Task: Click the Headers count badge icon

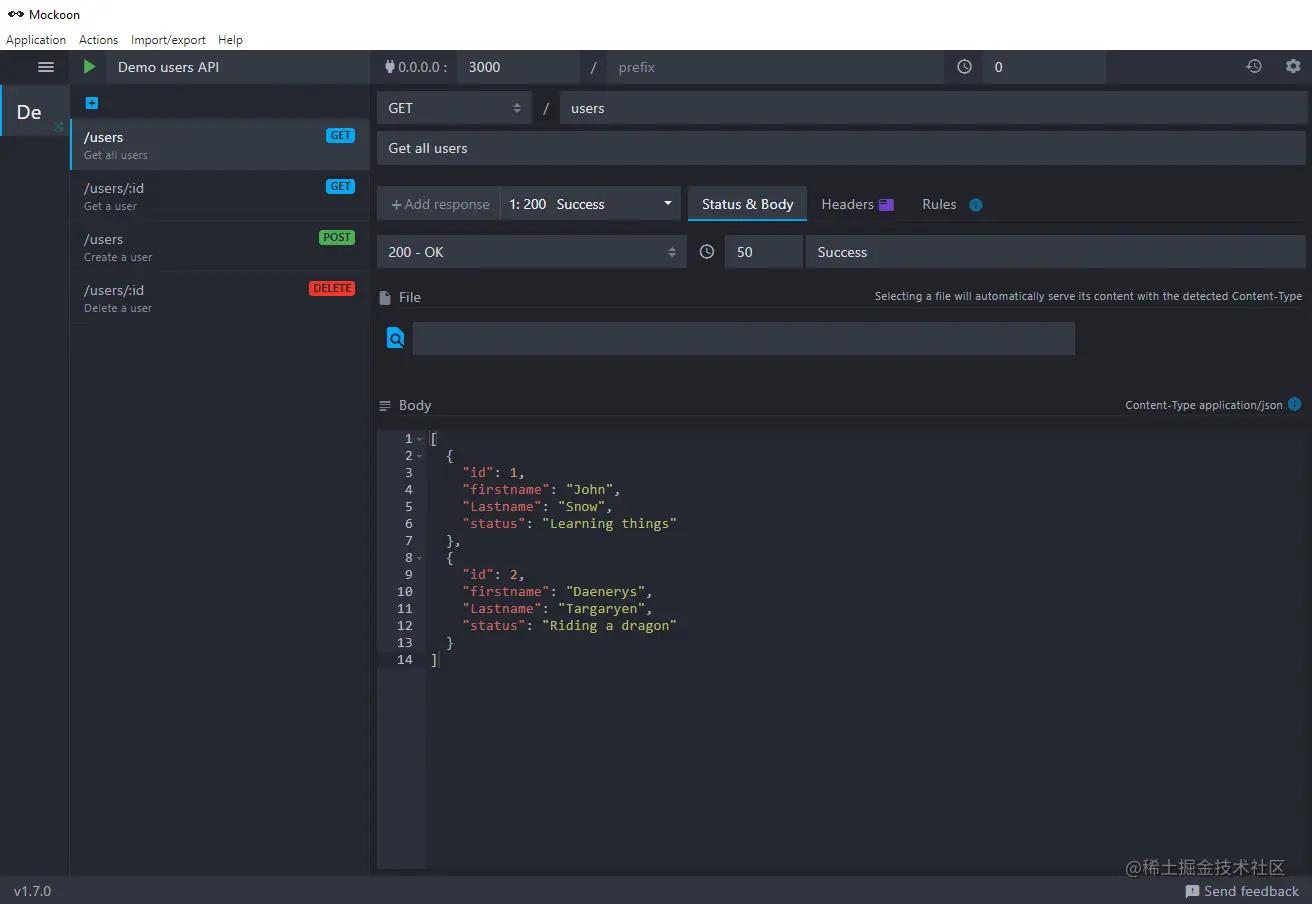Action: (886, 205)
